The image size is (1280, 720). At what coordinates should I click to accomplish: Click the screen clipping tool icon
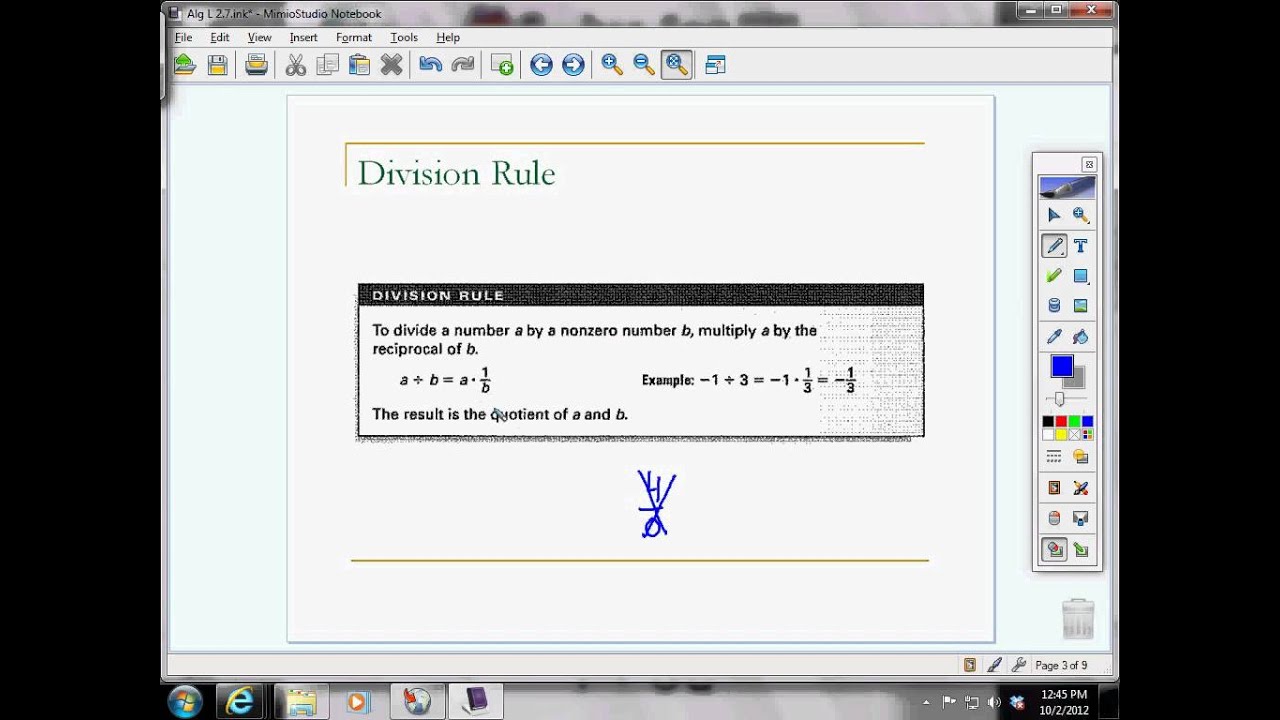[1081, 518]
